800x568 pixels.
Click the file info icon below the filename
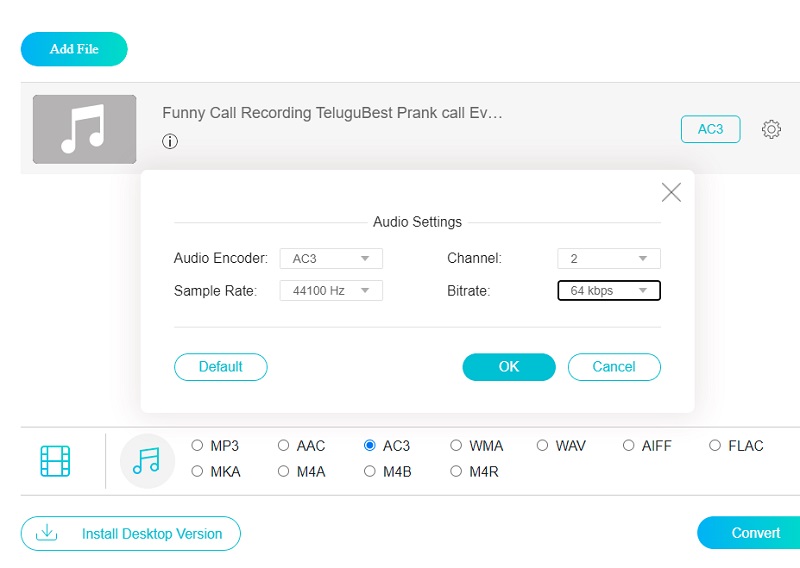coord(170,142)
